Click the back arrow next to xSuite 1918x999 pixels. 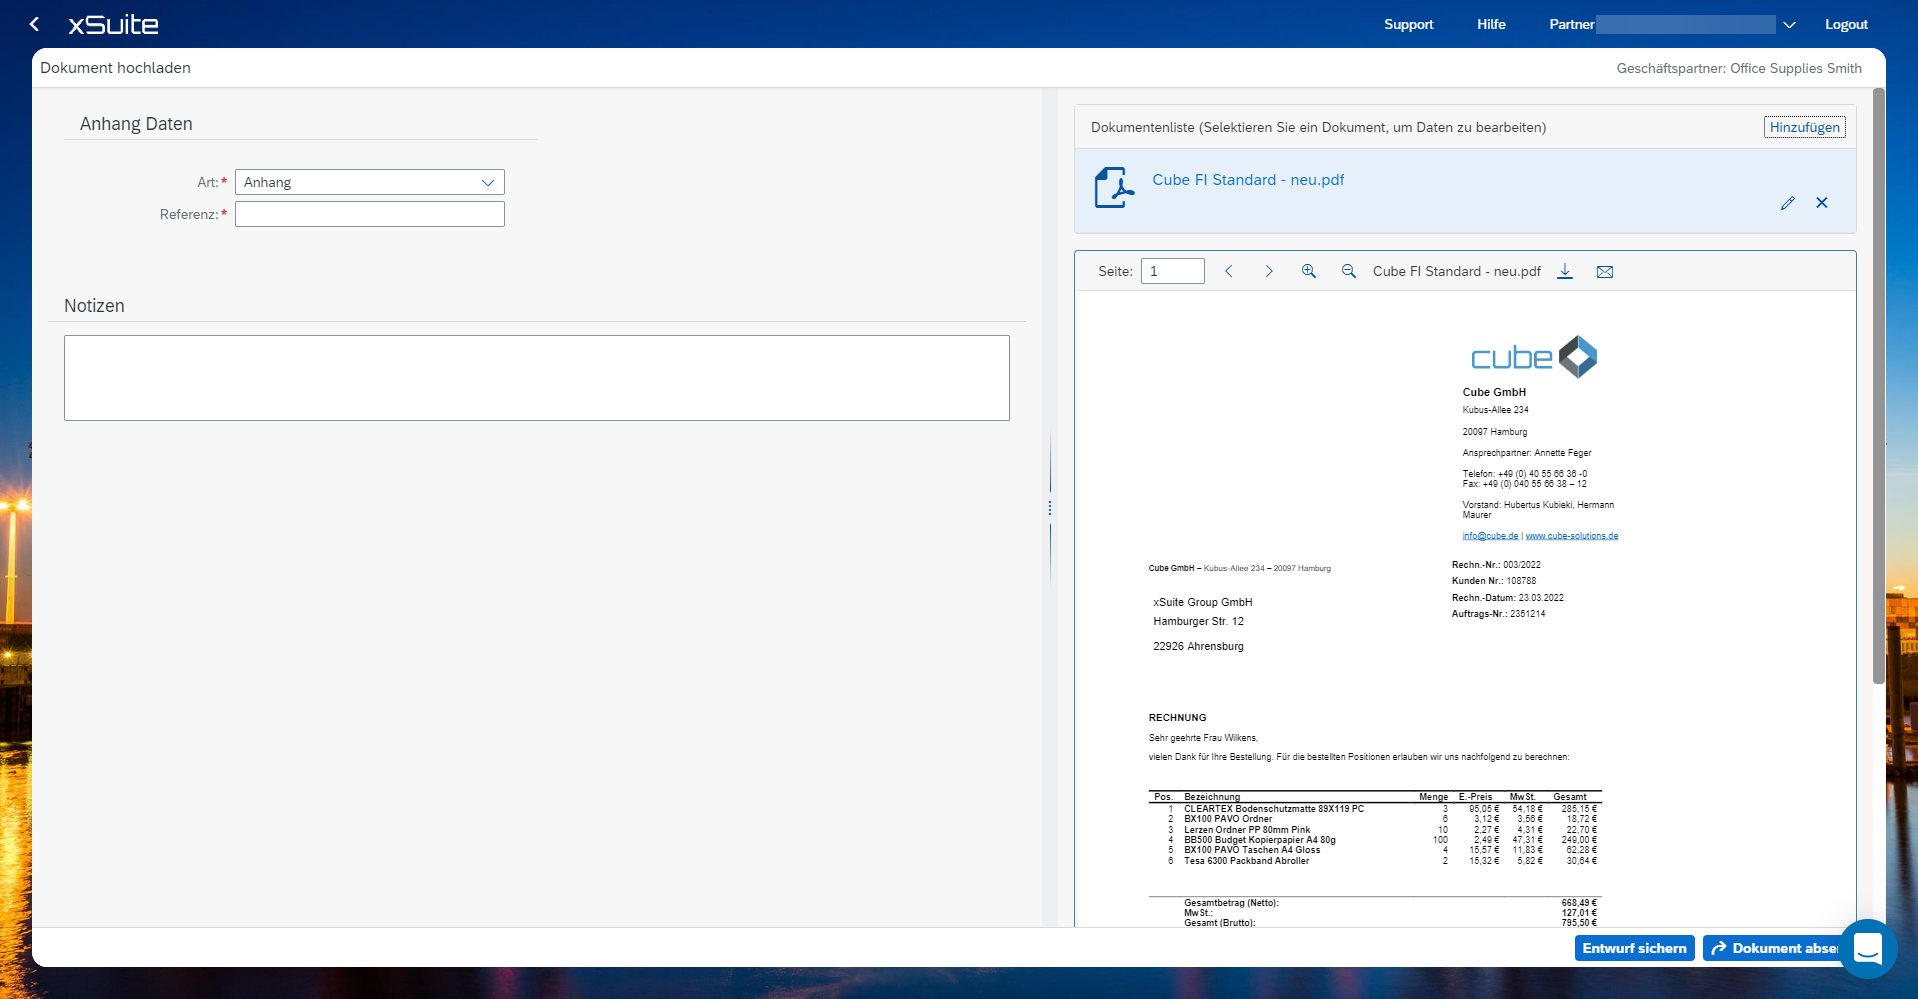pyautogui.click(x=35, y=24)
